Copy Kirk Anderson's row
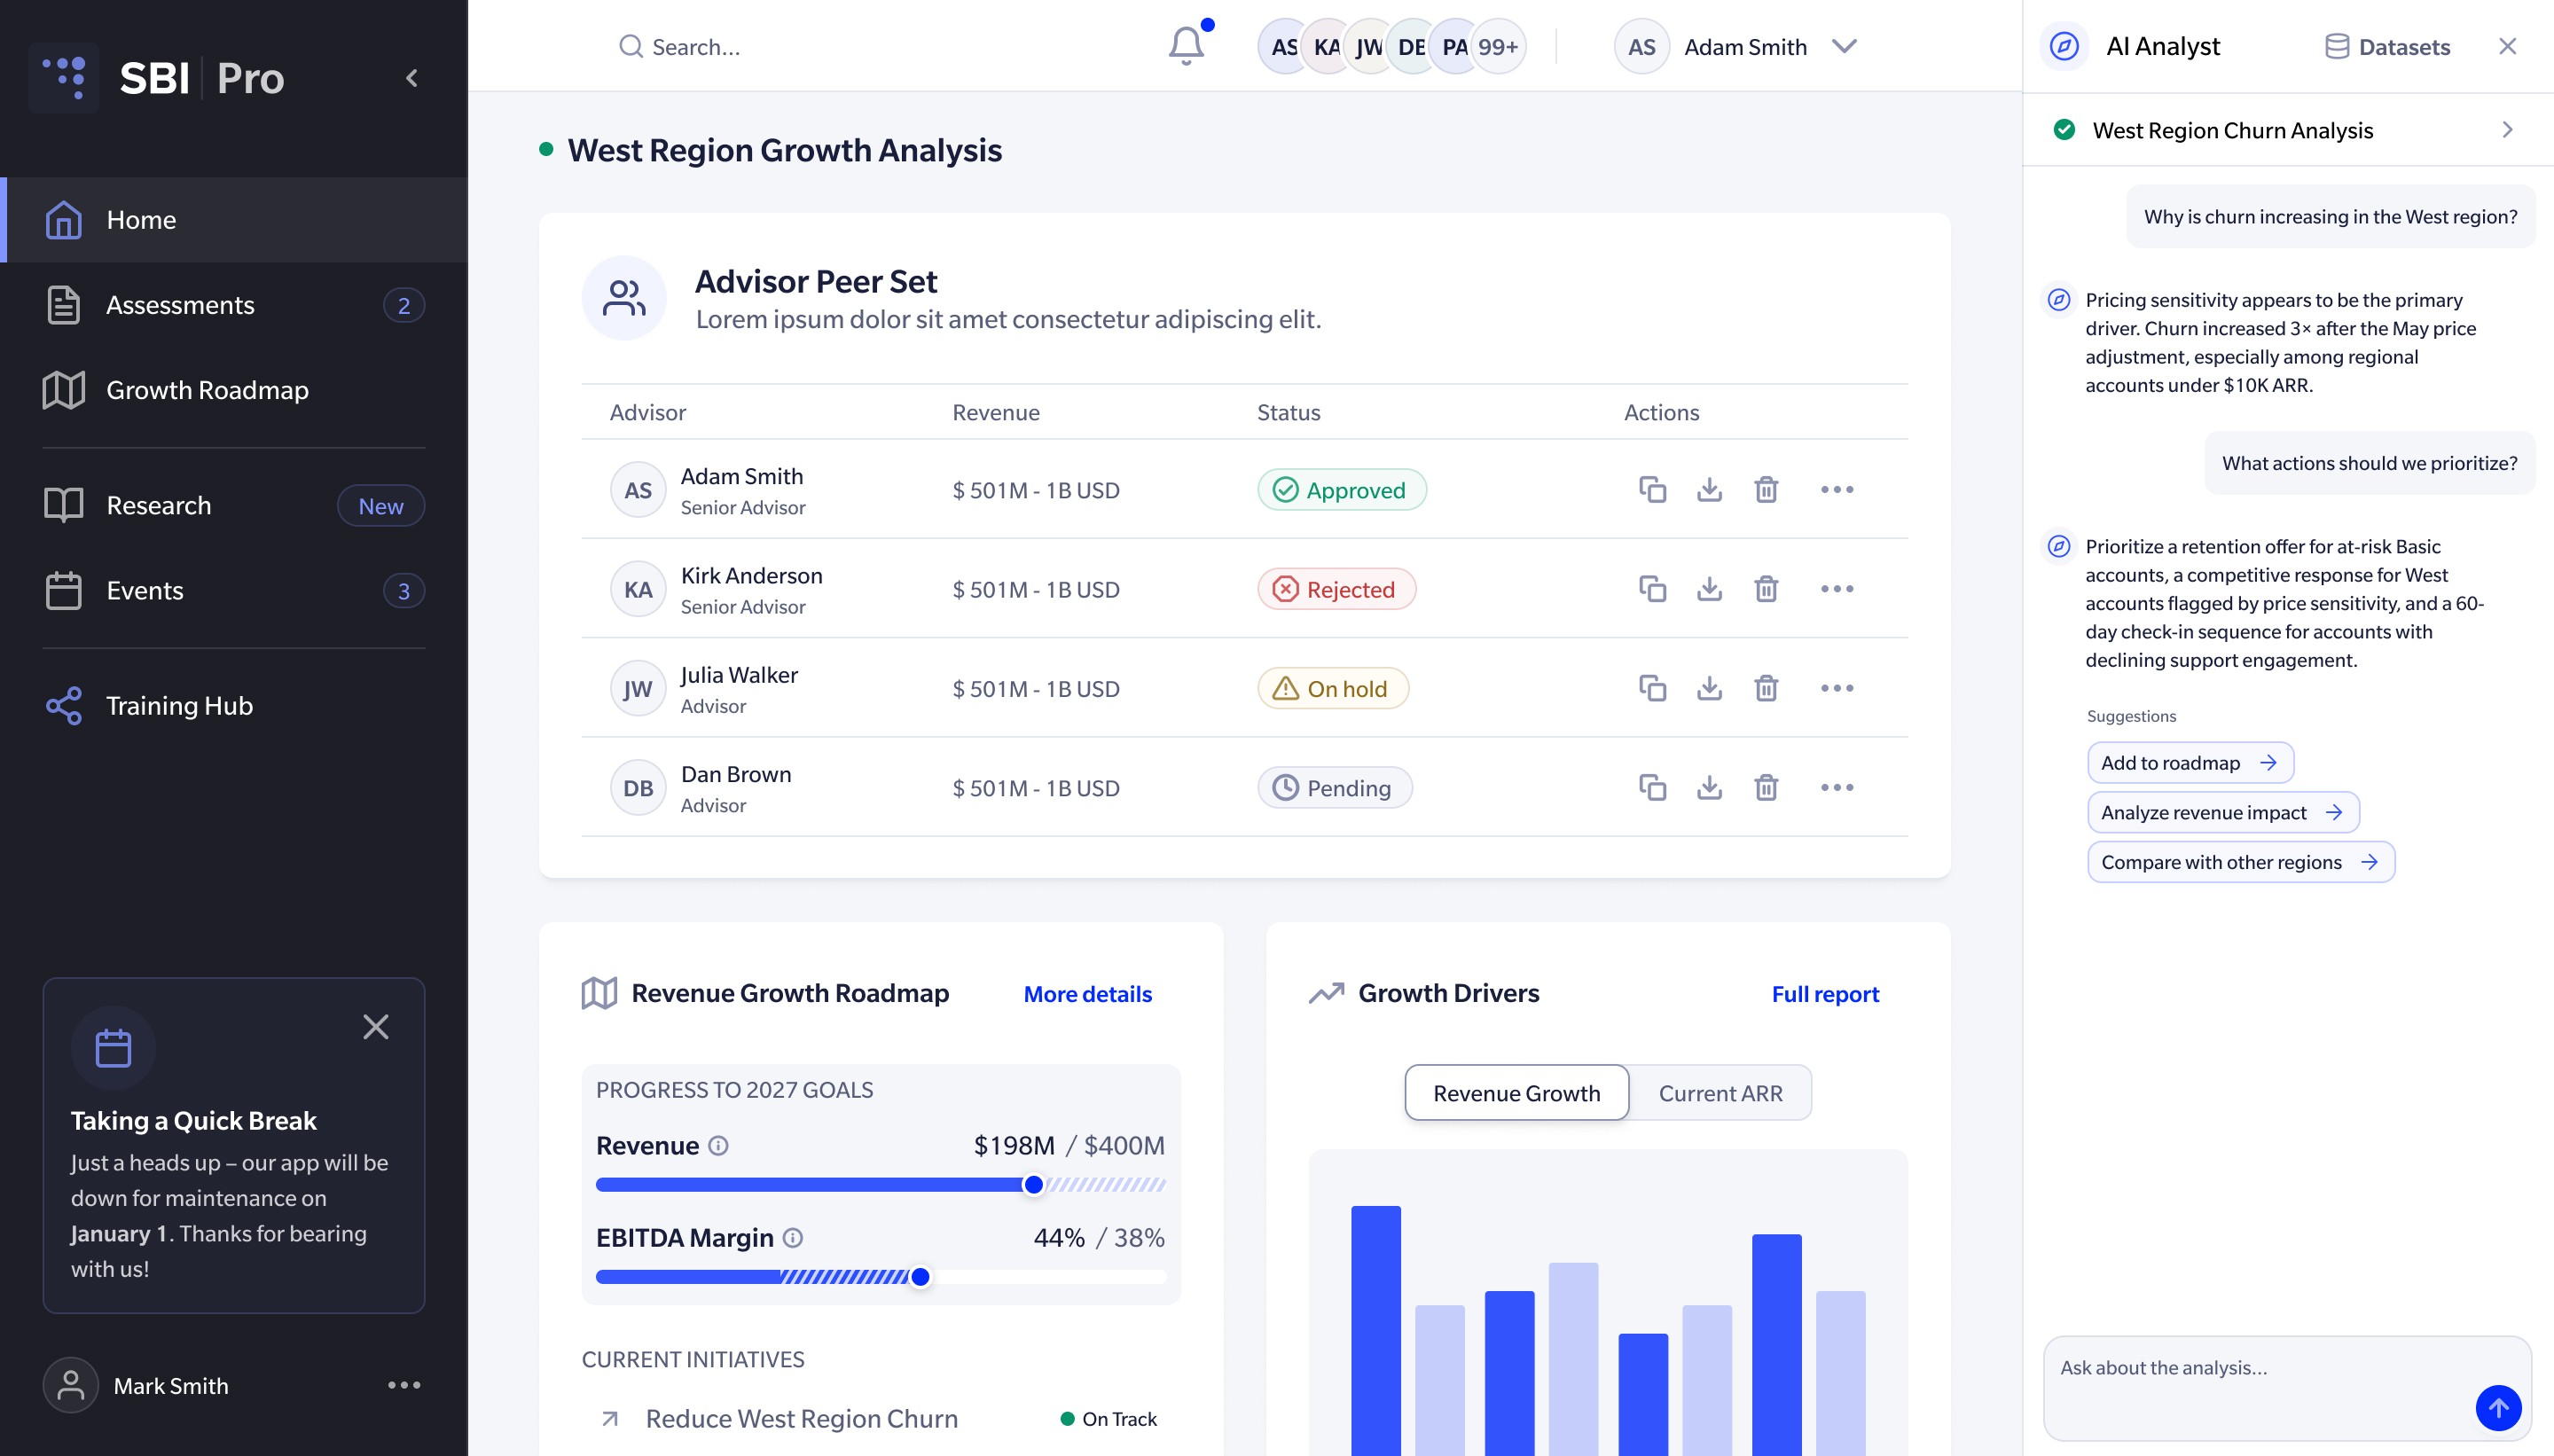2554x1456 pixels. 1652,588
